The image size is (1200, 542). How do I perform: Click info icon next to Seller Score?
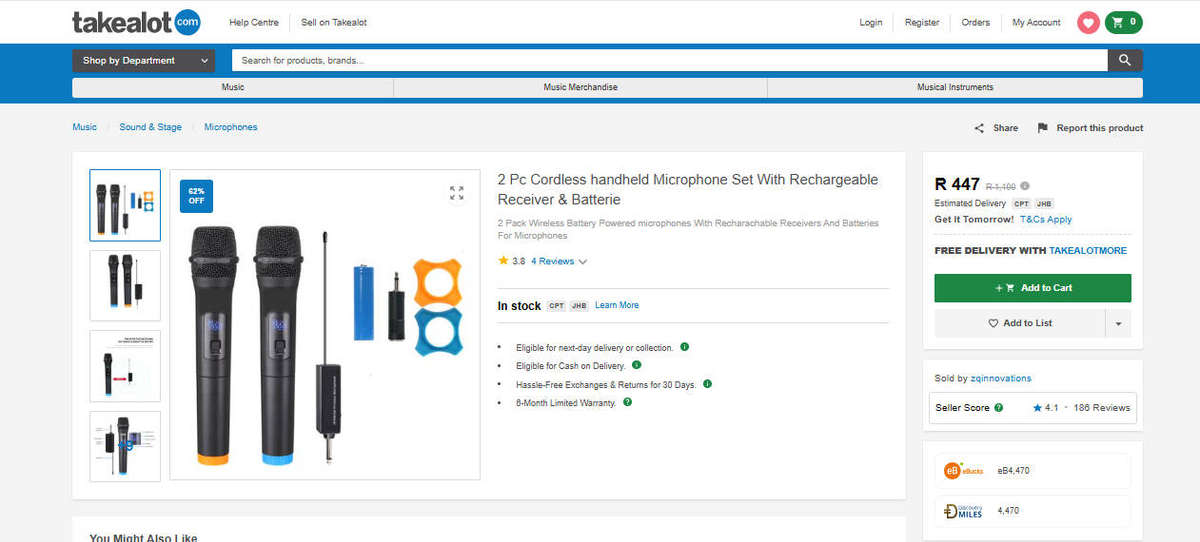998,408
